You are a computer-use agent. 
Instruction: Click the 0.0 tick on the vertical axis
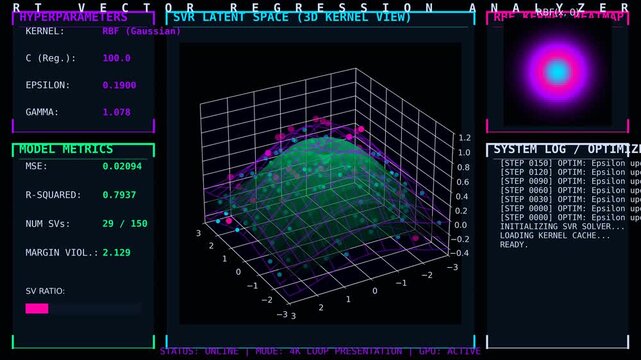pyautogui.click(x=460, y=225)
